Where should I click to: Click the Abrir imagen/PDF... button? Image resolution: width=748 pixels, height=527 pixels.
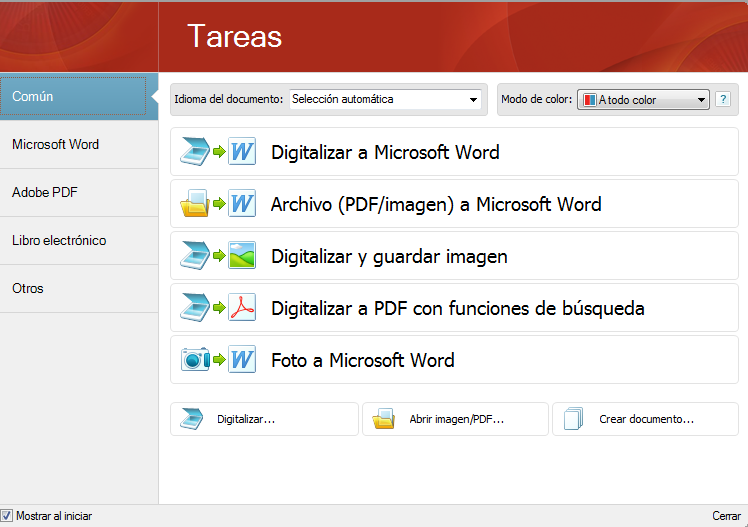pyautogui.click(x=455, y=419)
